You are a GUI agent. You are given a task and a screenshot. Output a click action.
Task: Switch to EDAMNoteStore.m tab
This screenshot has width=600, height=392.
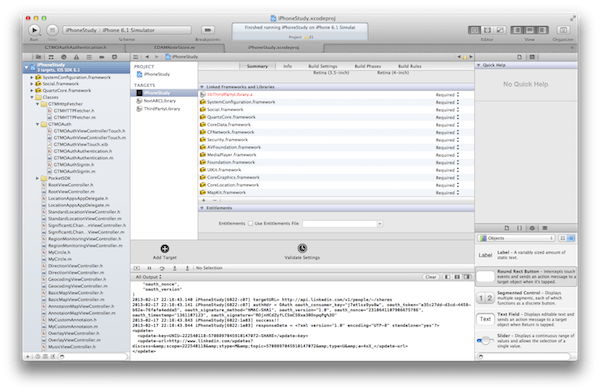(174, 47)
